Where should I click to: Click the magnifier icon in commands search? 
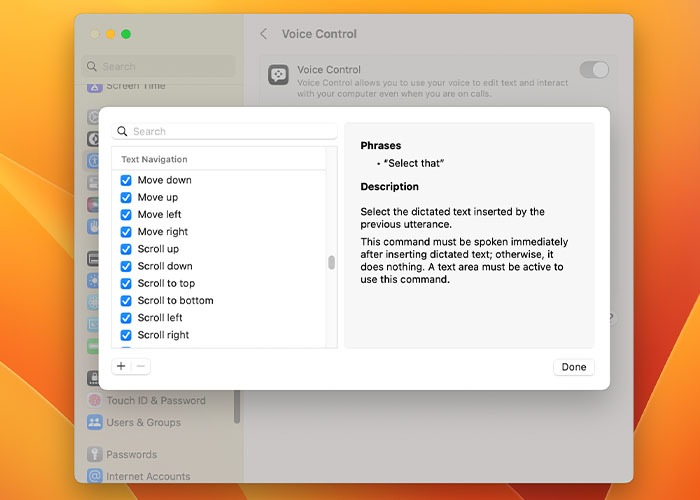point(122,131)
